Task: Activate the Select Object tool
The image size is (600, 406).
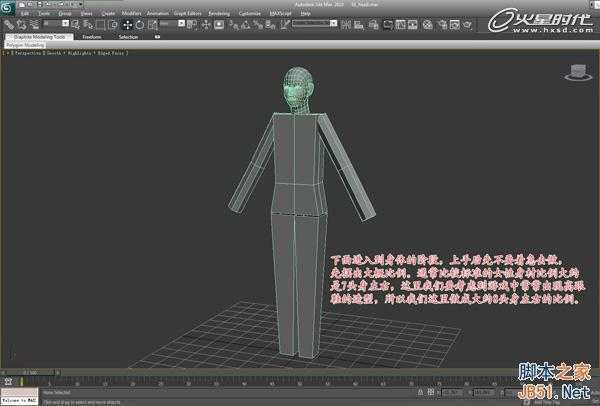Action: click(76, 25)
